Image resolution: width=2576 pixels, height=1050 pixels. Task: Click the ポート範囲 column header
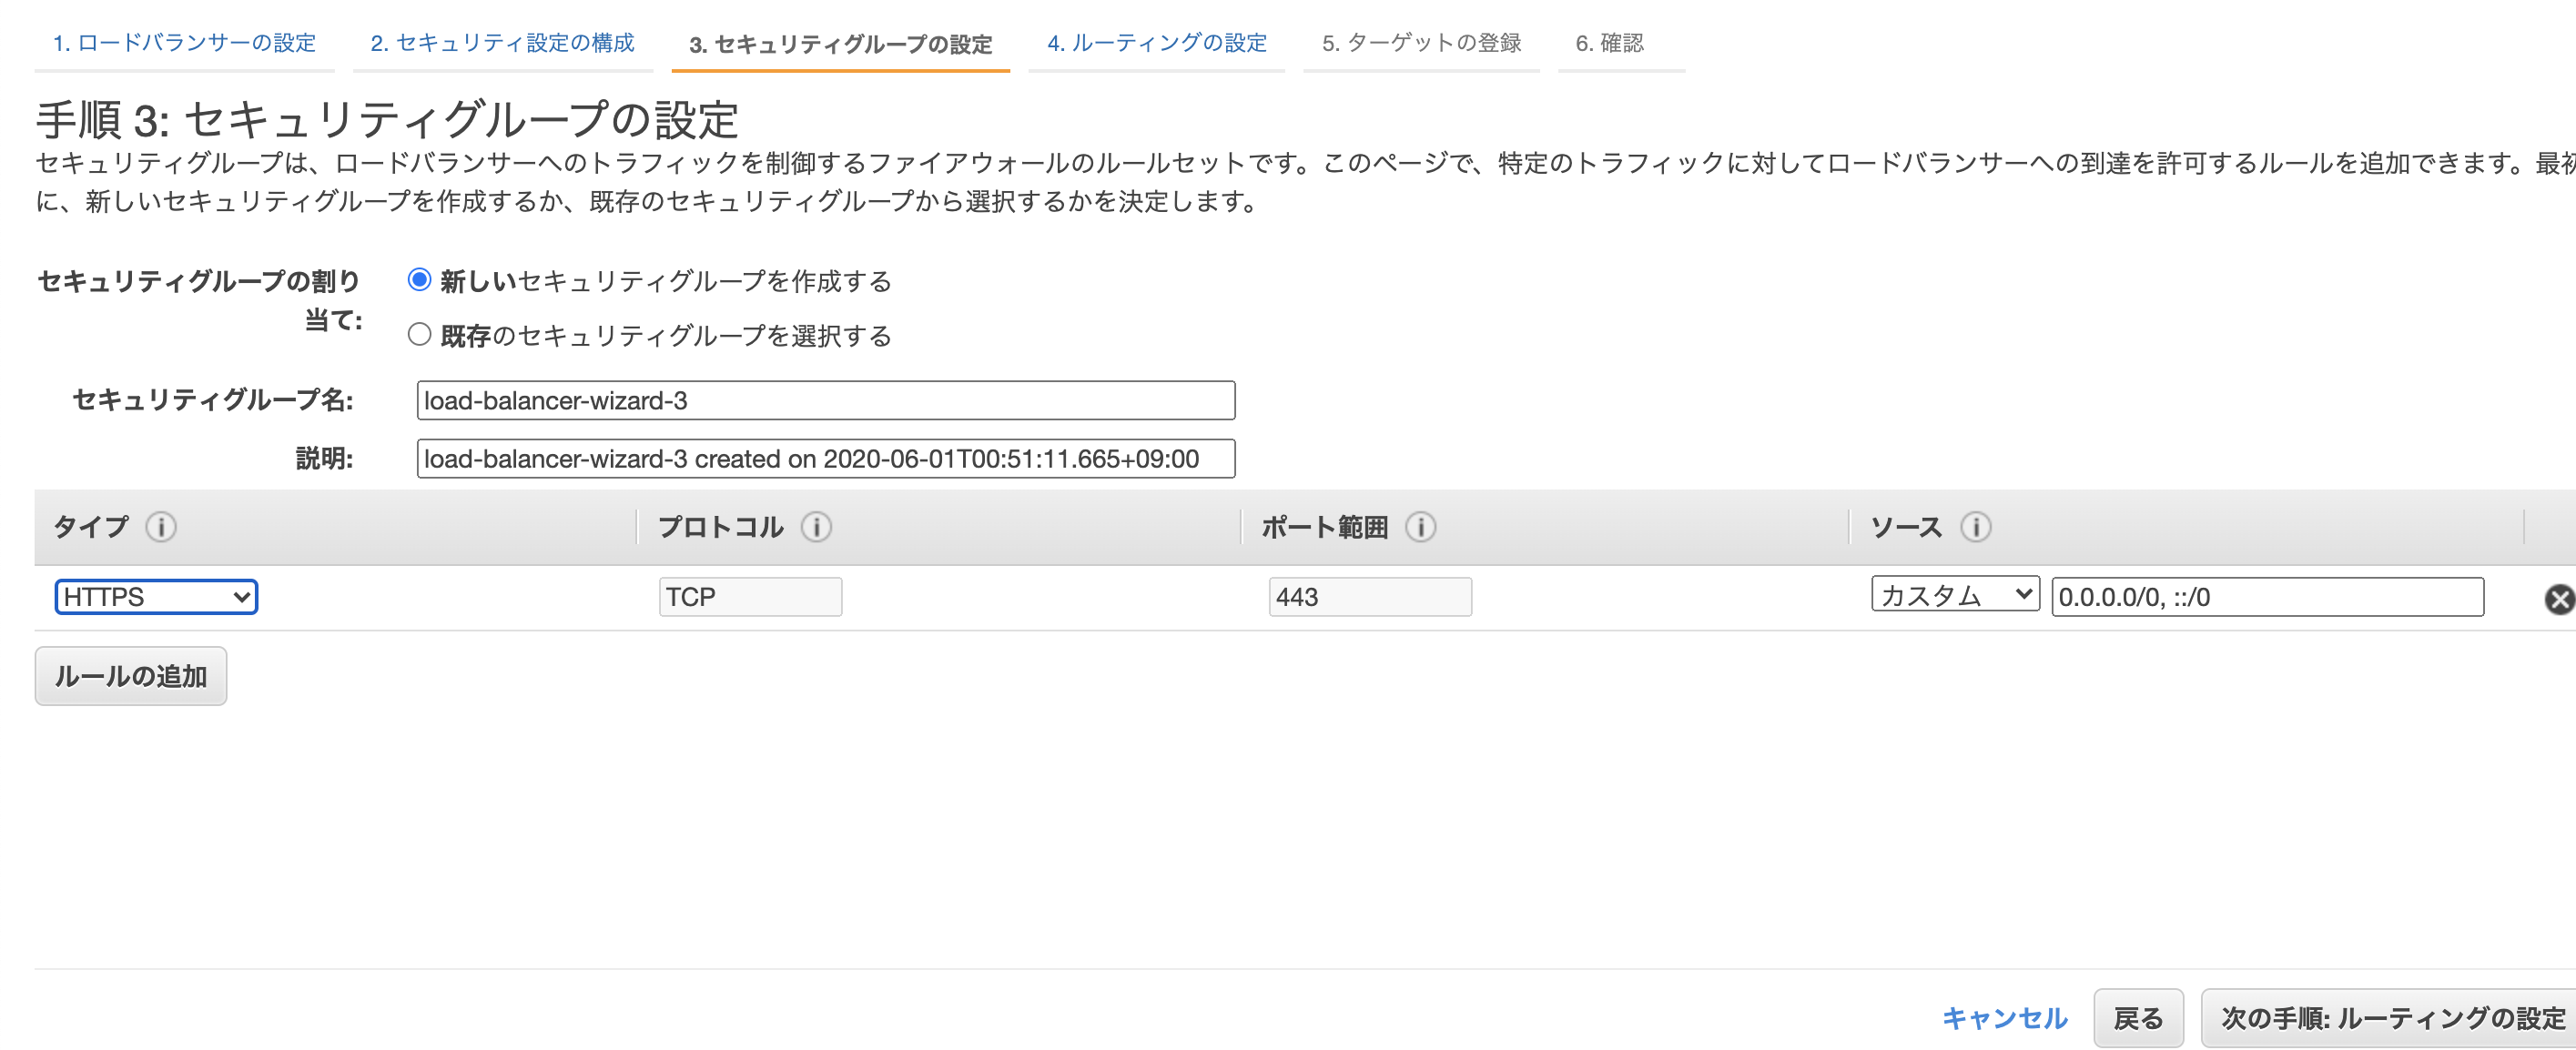point(1324,526)
